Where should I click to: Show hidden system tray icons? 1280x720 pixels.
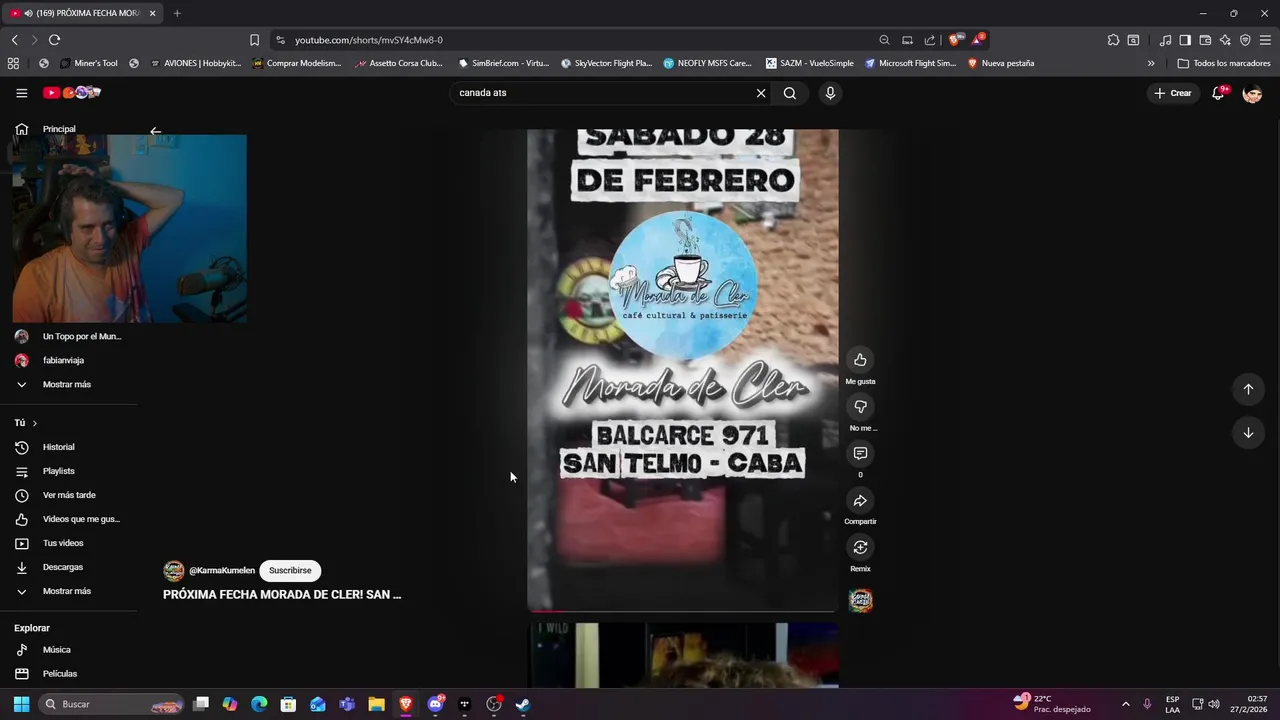[1125, 704]
